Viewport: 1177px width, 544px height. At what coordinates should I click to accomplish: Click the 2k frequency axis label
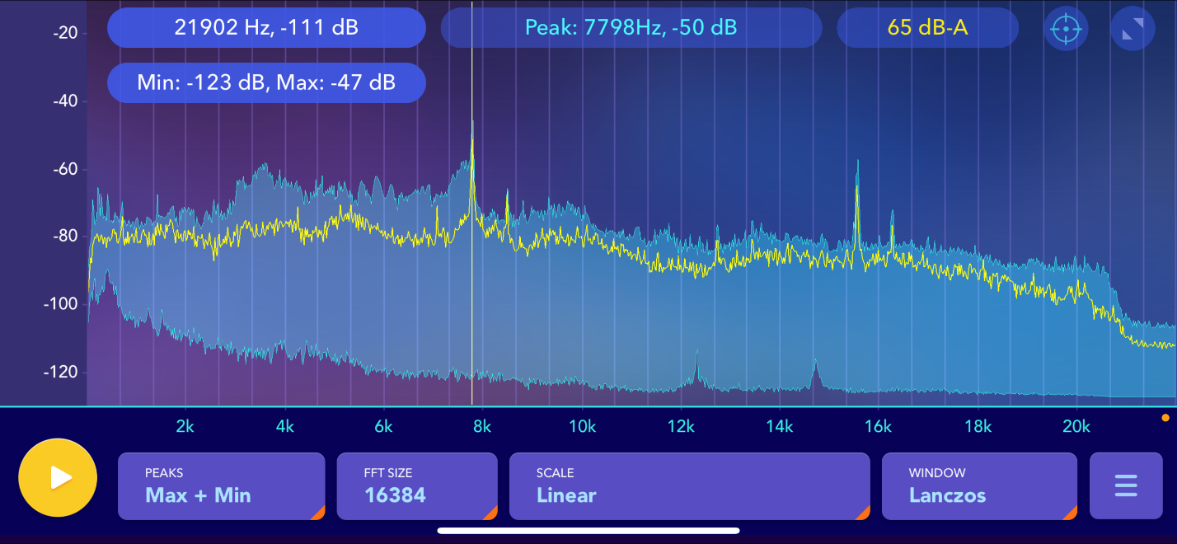point(185,427)
